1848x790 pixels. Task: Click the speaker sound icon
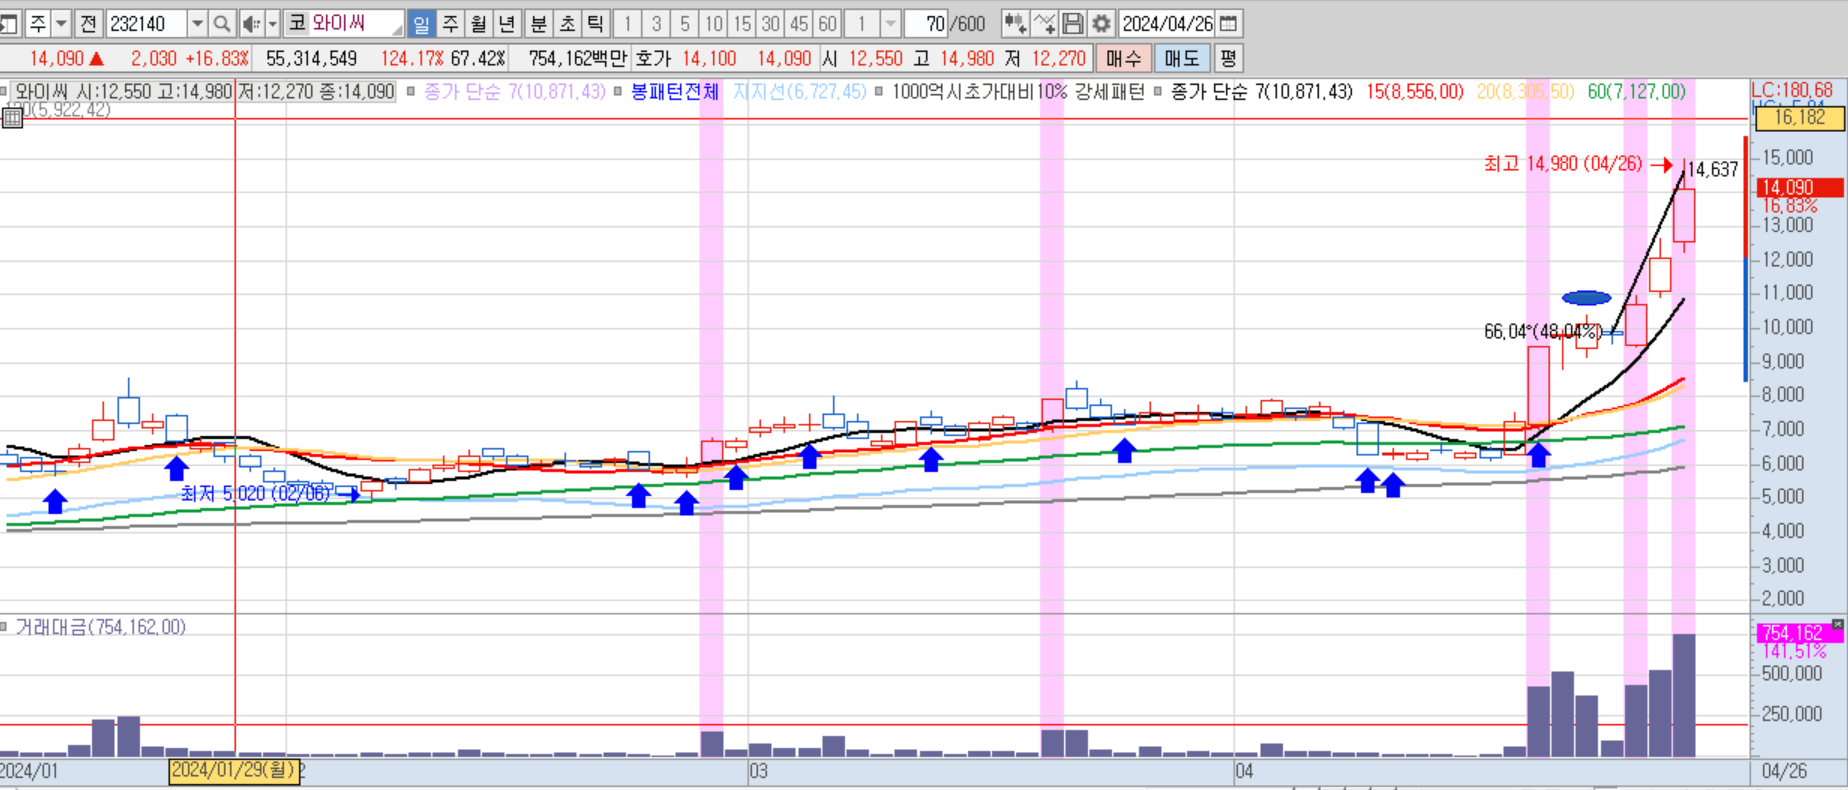pyautogui.click(x=251, y=23)
